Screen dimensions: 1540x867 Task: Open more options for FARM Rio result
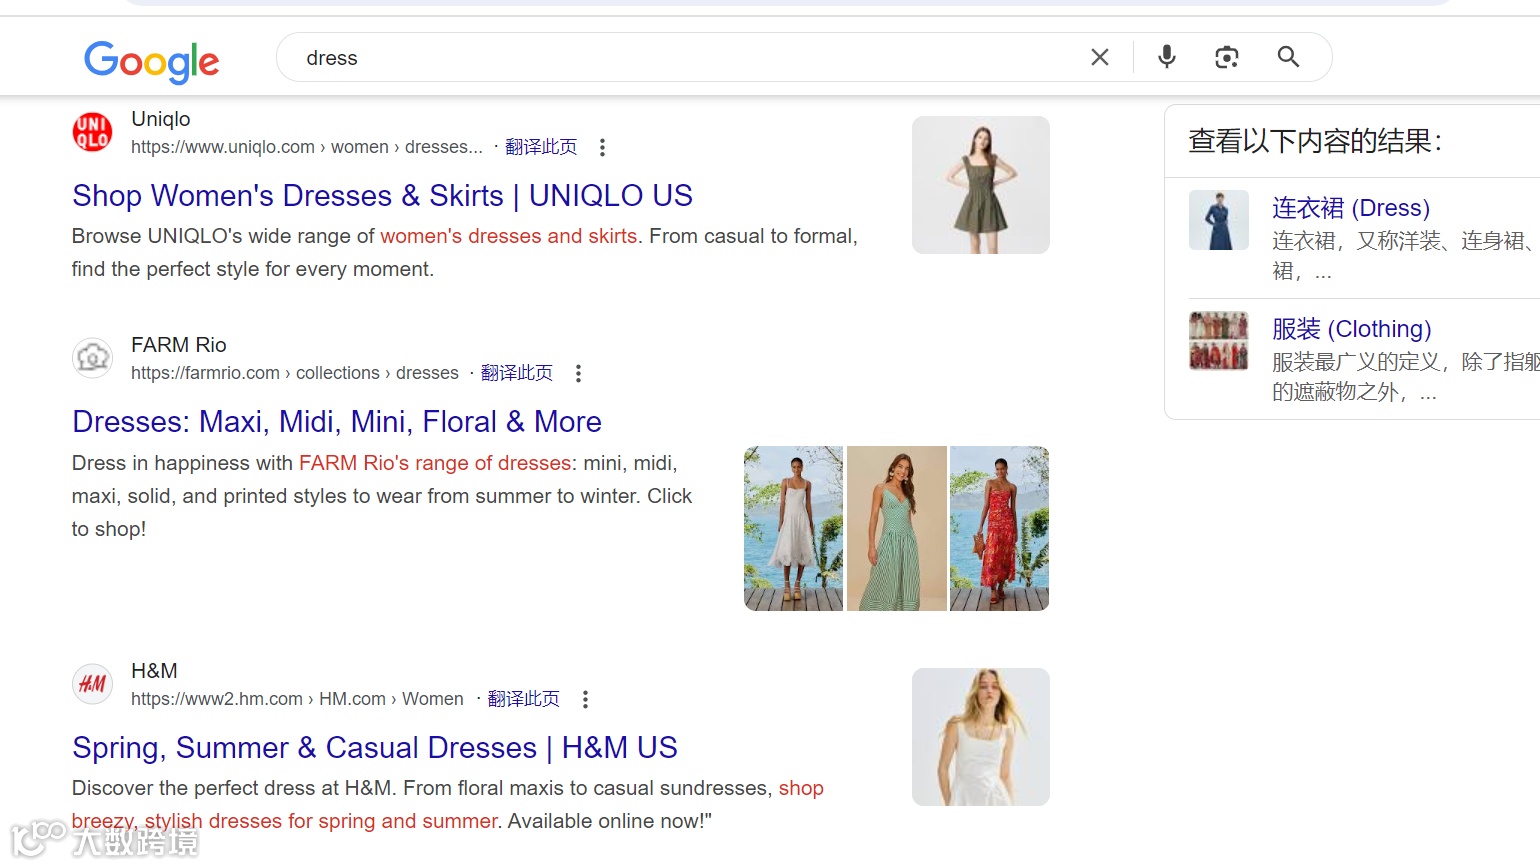[578, 374]
